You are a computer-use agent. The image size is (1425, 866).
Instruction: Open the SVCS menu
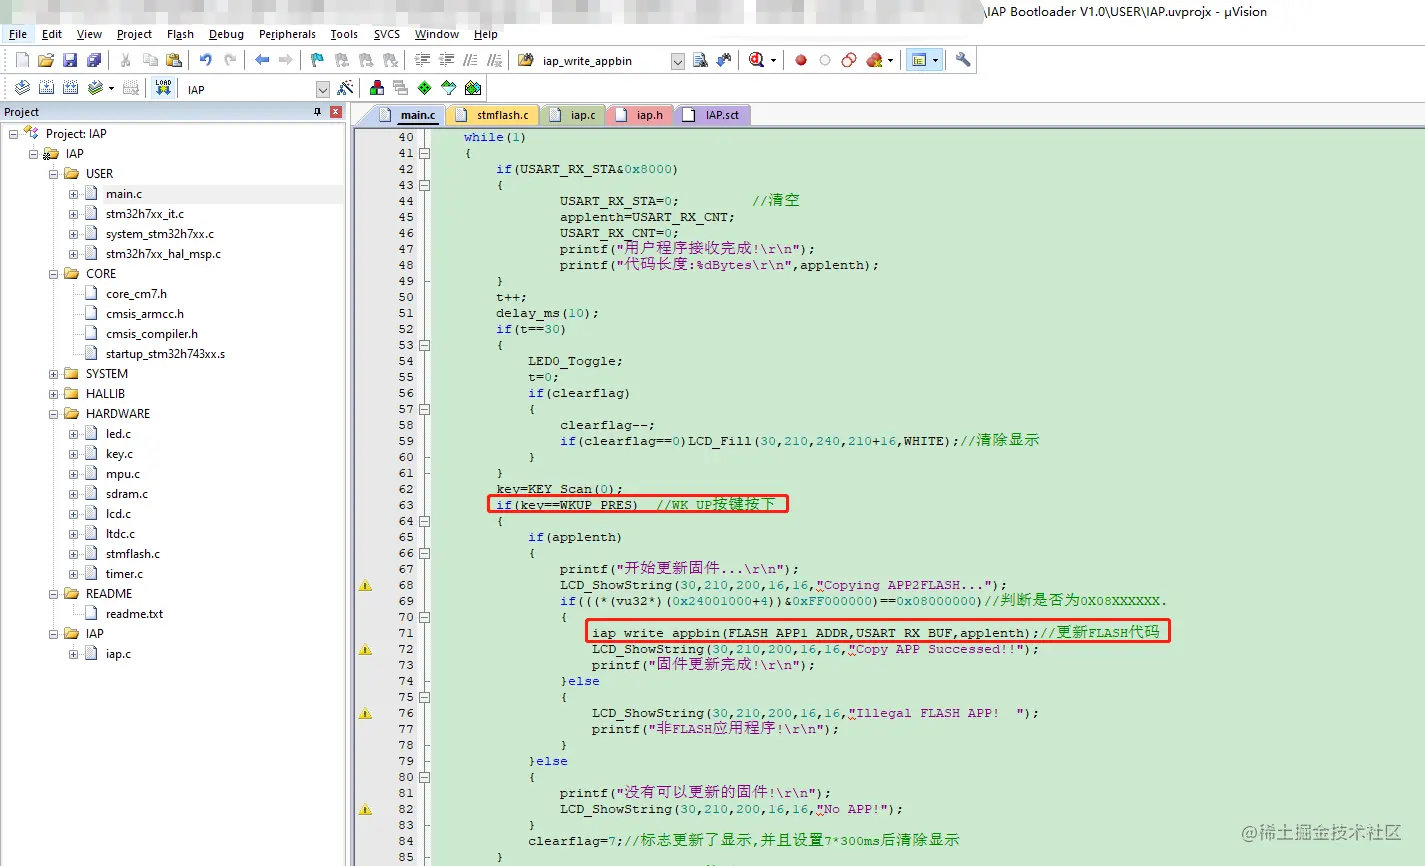pyautogui.click(x=387, y=34)
